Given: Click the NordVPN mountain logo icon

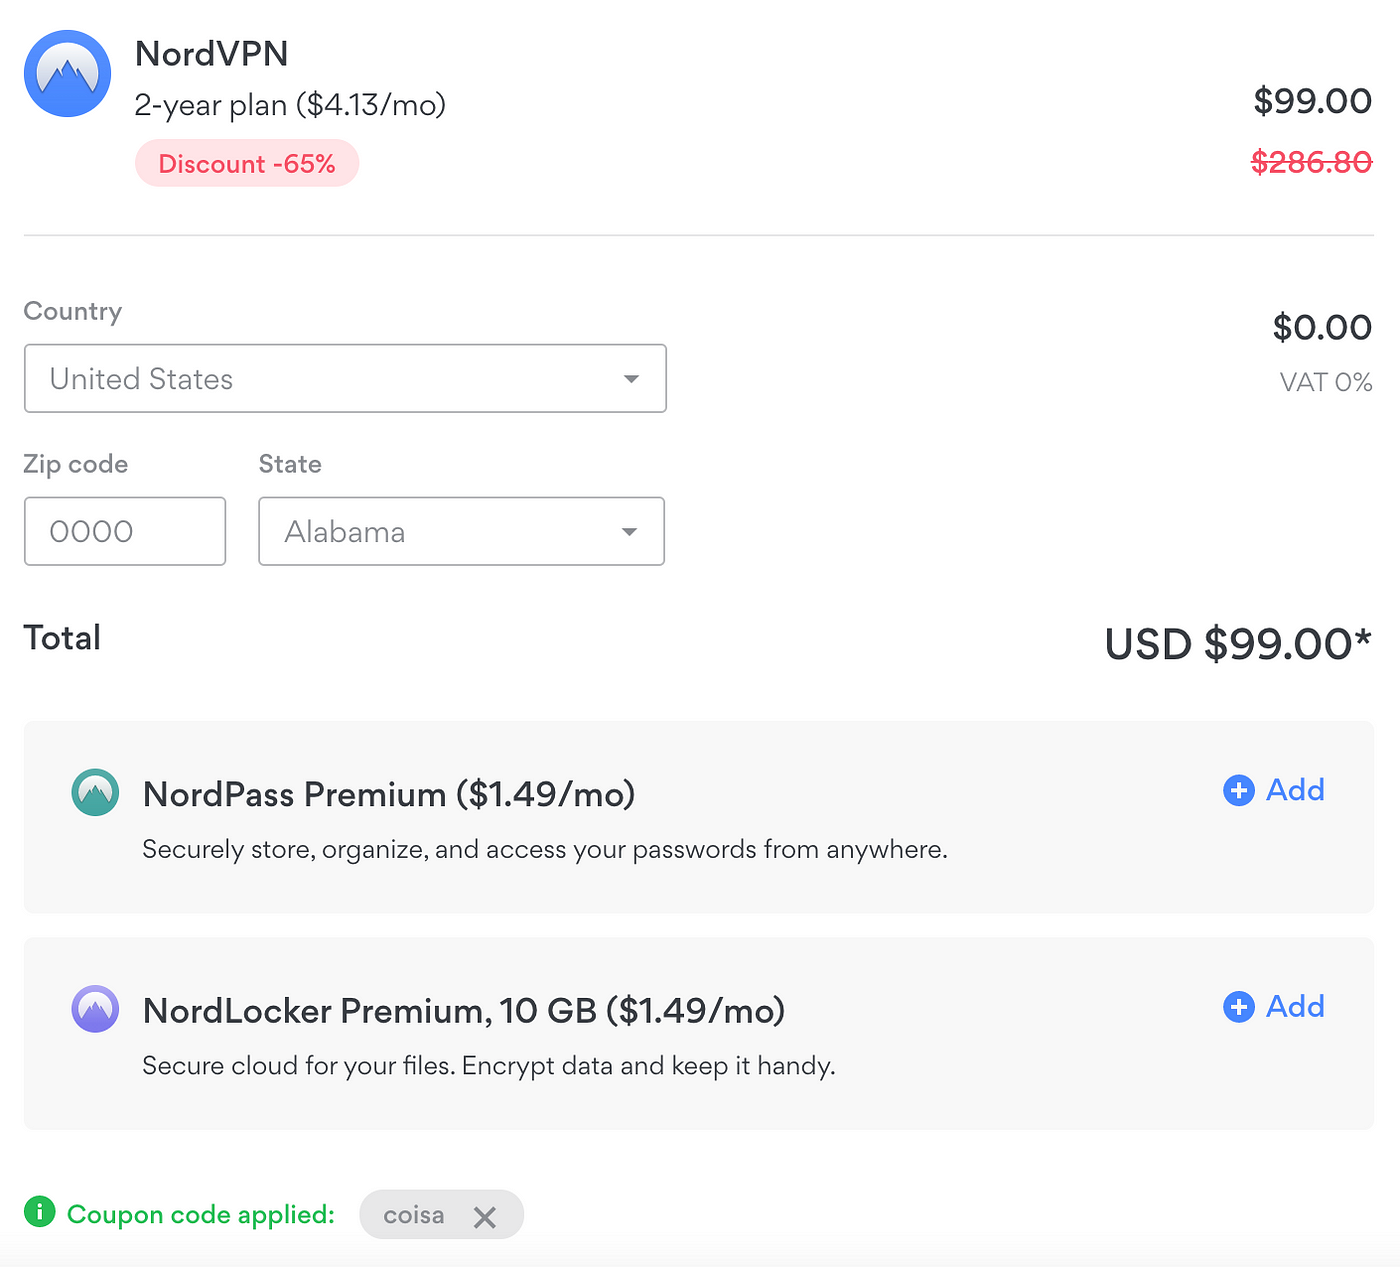Looking at the screenshot, I should [67, 73].
